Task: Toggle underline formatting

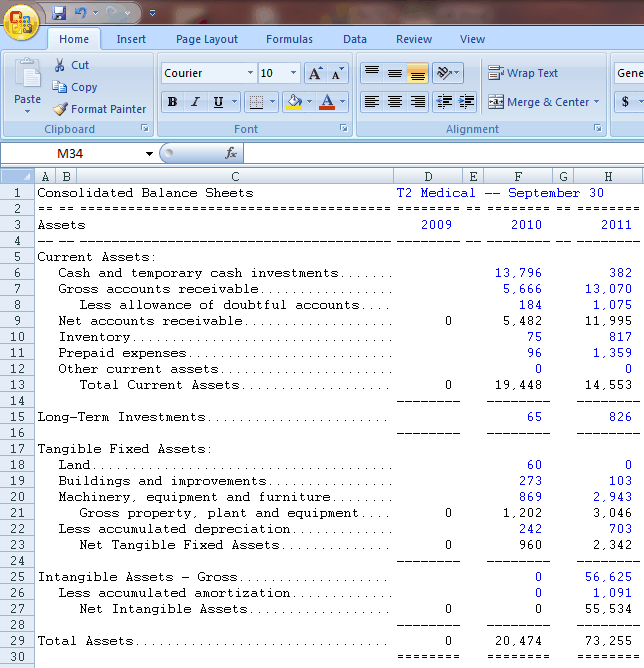Action: 218,102
